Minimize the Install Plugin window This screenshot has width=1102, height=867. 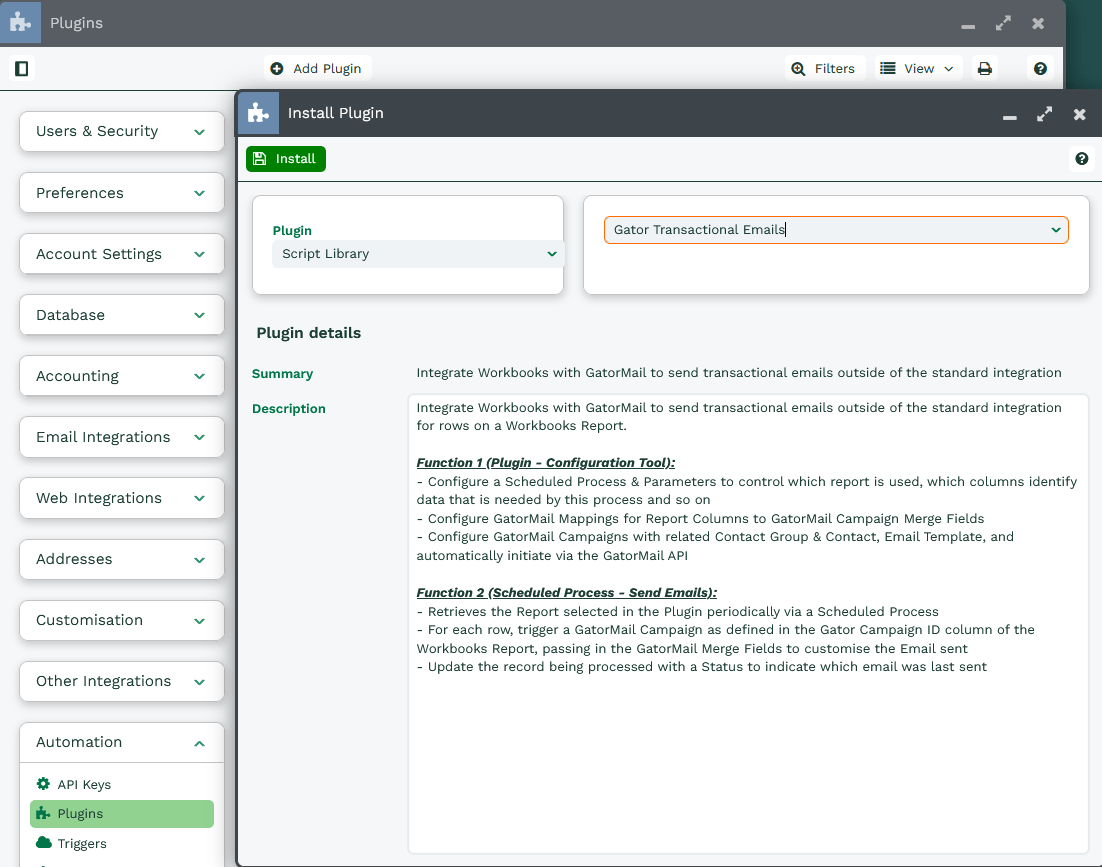(x=1009, y=116)
